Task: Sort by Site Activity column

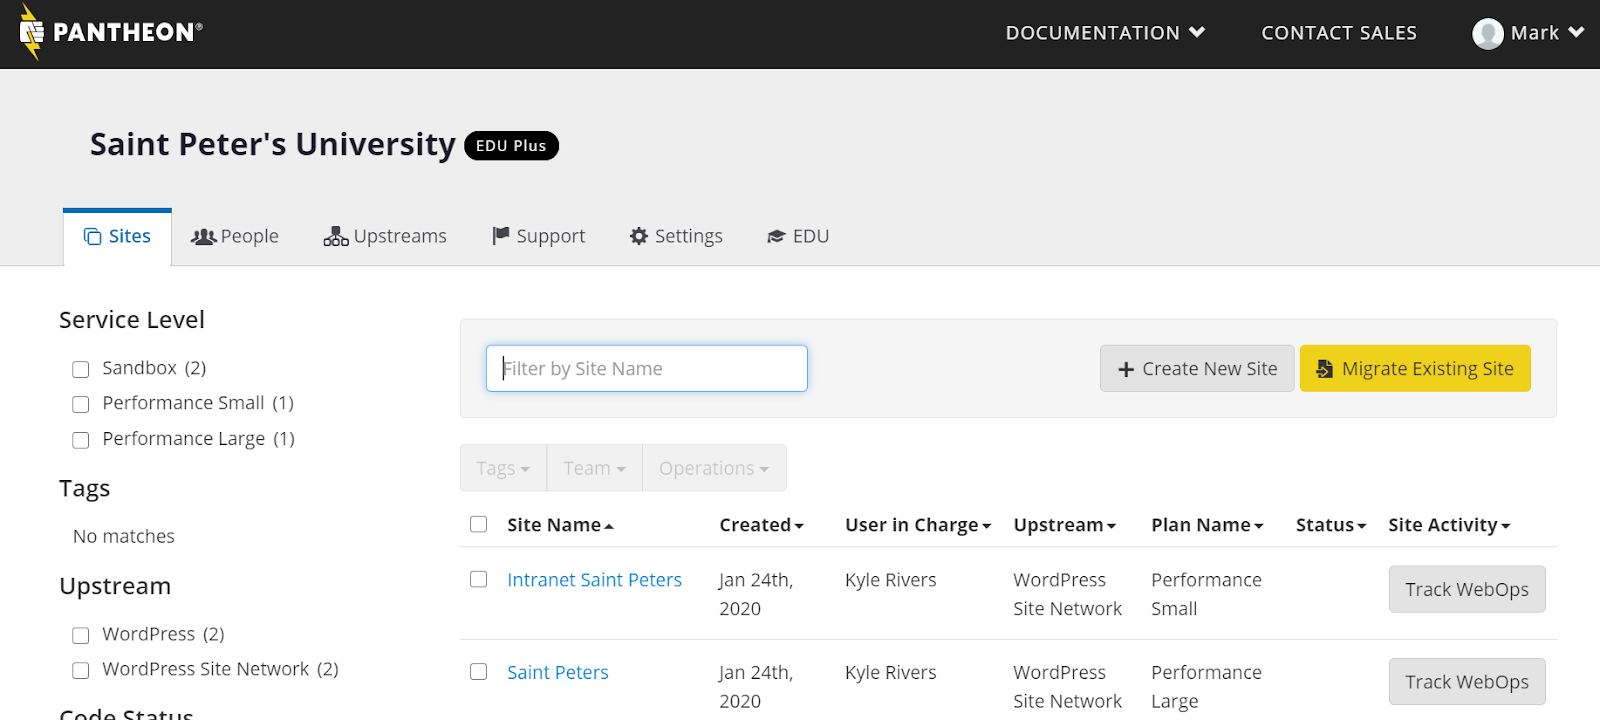Action: click(1449, 525)
